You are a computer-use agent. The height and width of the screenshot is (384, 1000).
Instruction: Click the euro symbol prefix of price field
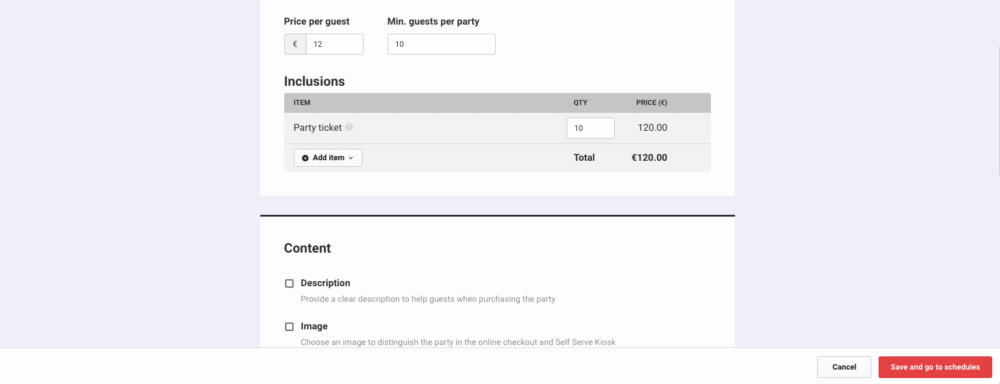point(295,44)
